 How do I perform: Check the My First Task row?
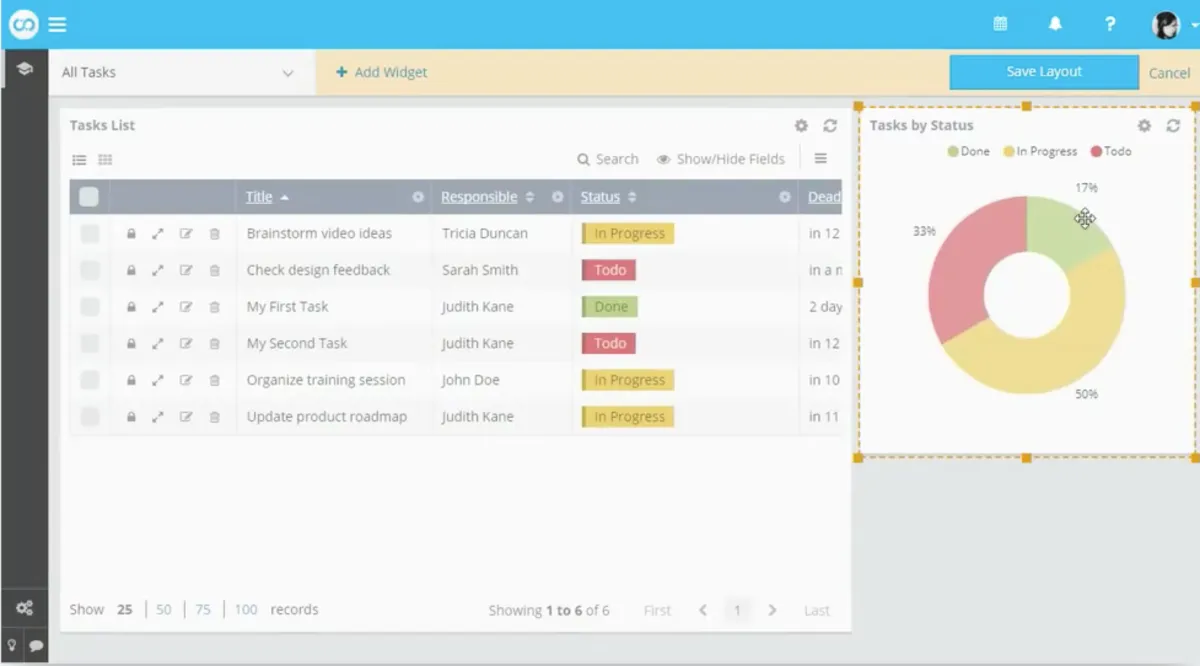pyautogui.click(x=90, y=307)
